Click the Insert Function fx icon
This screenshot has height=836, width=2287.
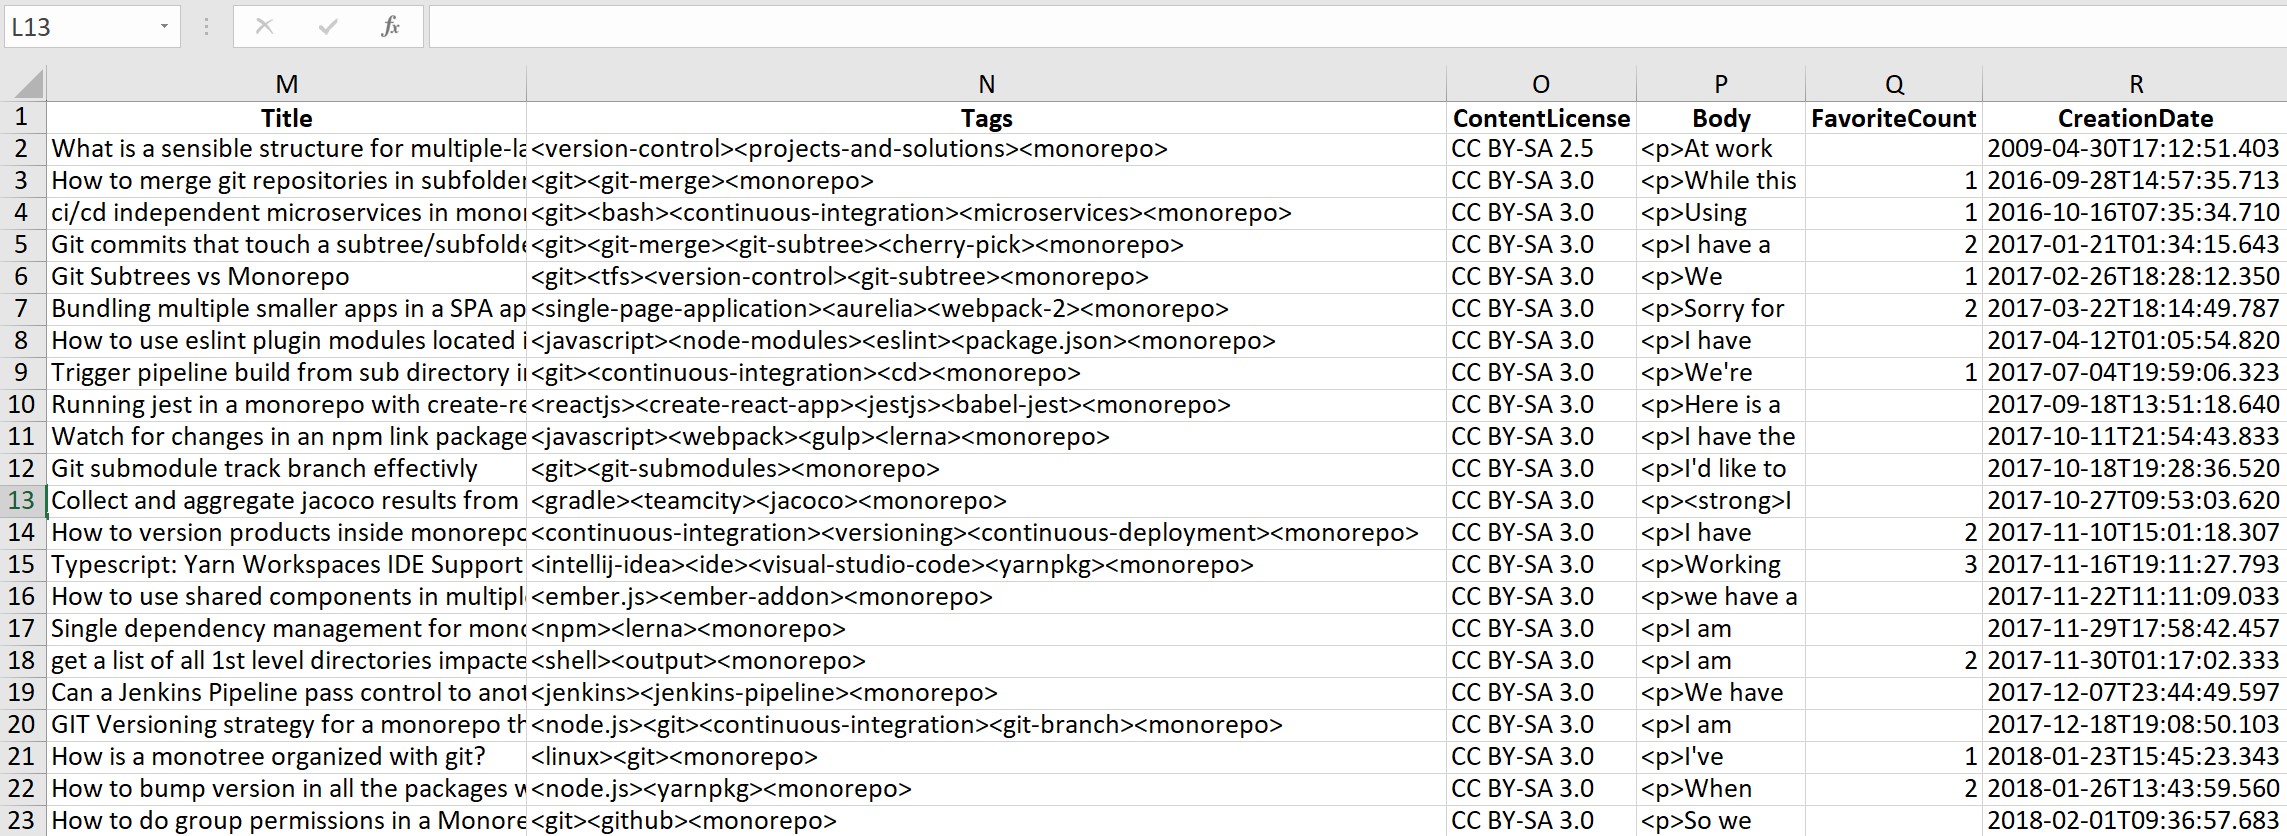click(x=390, y=27)
